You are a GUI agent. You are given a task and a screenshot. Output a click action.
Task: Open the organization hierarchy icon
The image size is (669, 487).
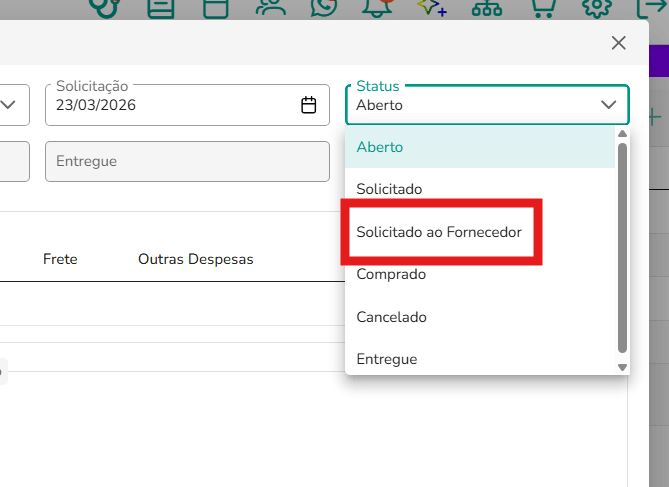coord(487,9)
